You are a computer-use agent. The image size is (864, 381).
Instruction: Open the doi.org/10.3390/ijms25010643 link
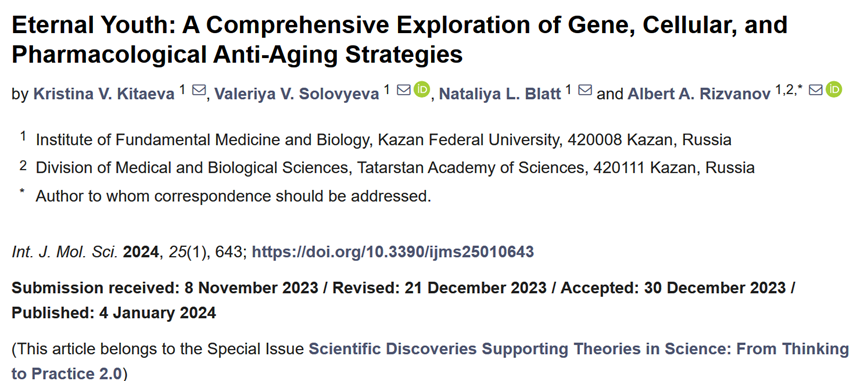pos(393,253)
